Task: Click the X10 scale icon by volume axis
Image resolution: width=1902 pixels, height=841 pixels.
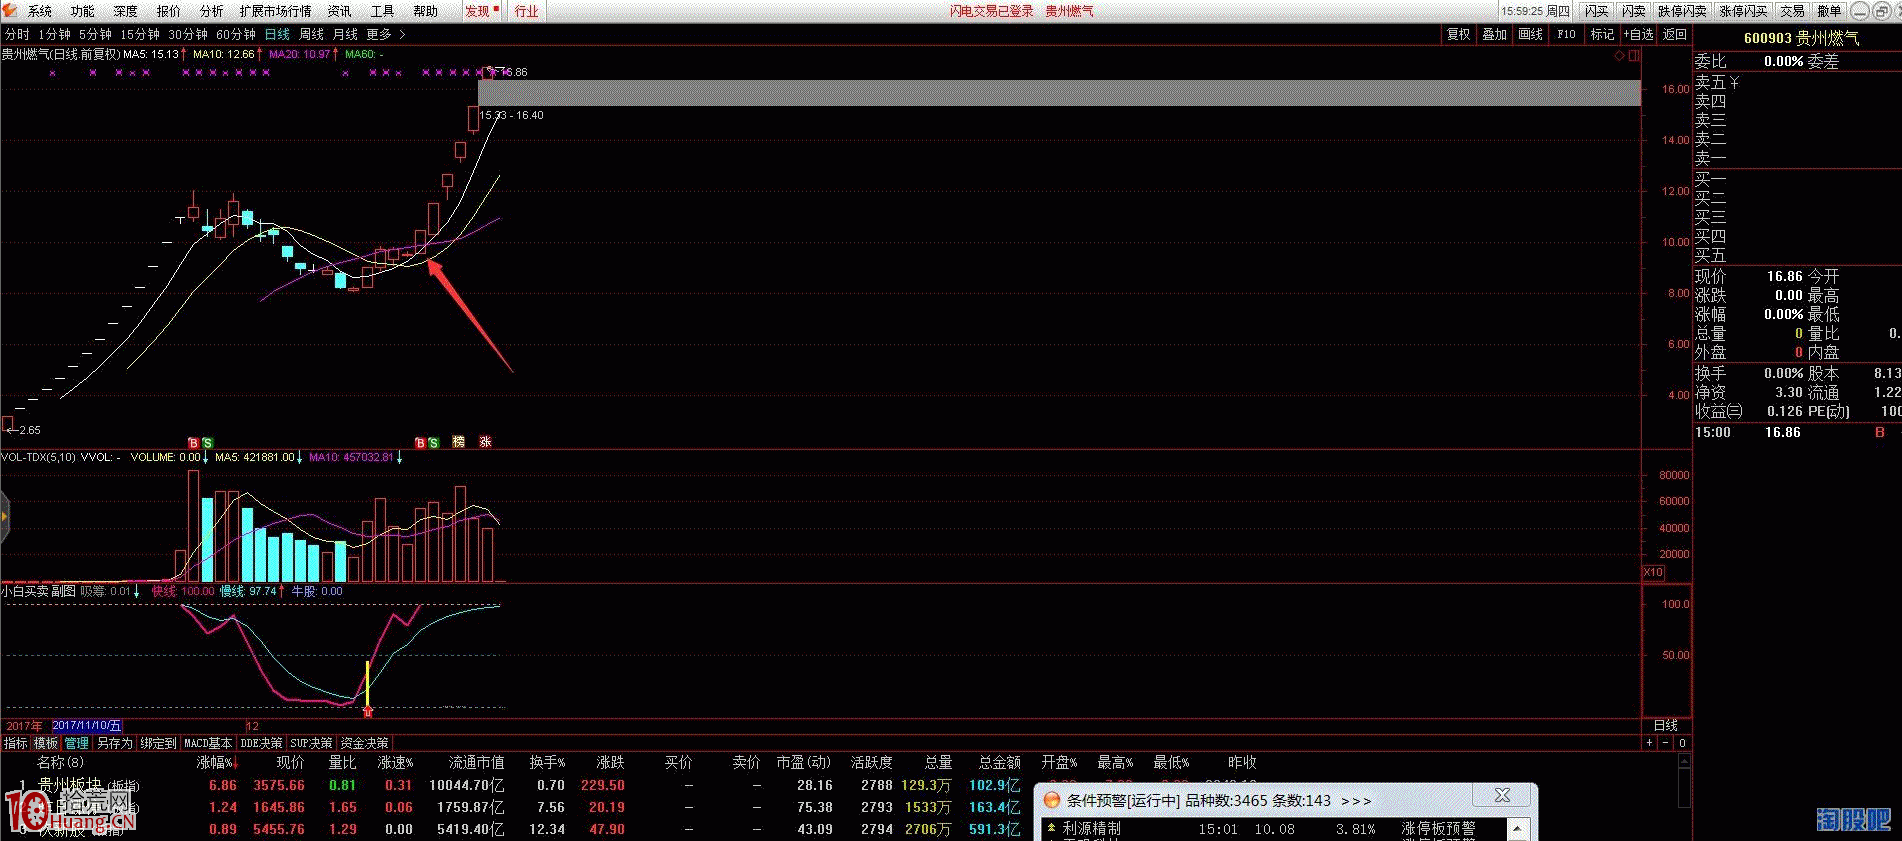Action: (x=1653, y=573)
